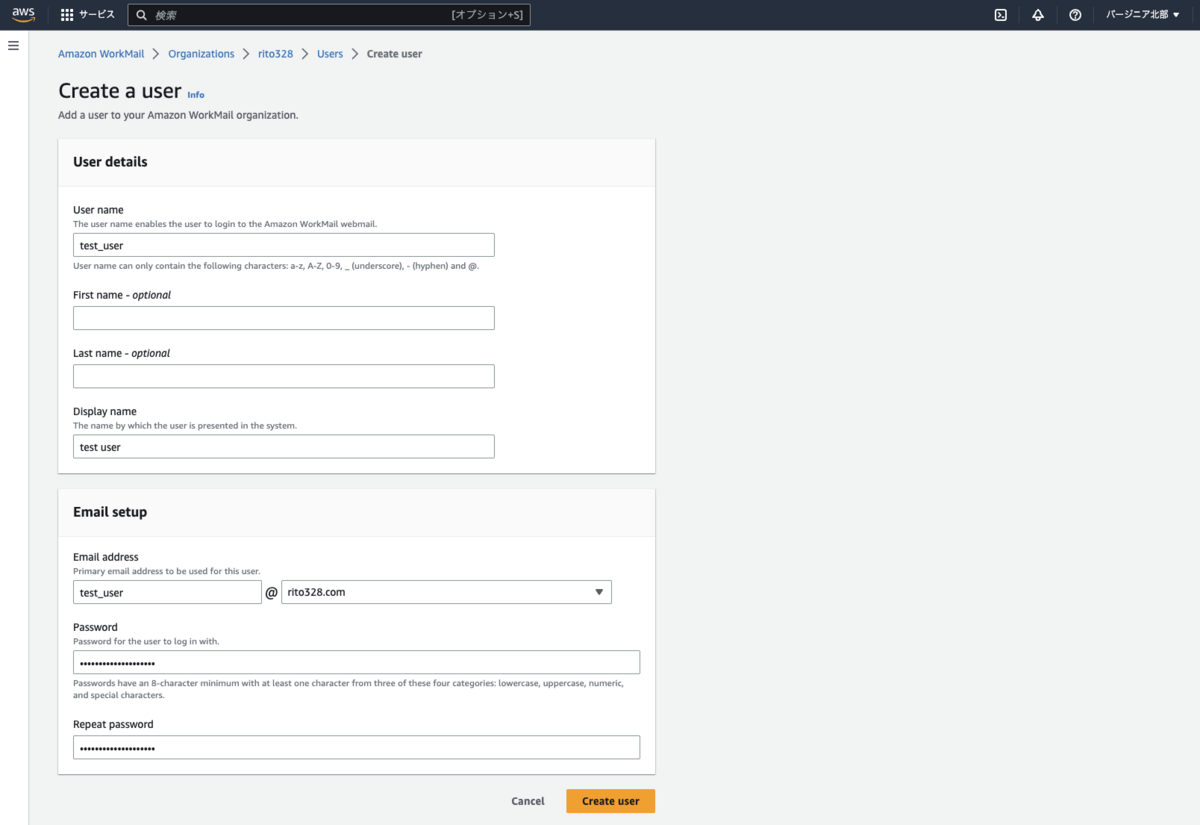Click the Repeat password field
Screen dimensions: 1200x825
(x=356, y=747)
